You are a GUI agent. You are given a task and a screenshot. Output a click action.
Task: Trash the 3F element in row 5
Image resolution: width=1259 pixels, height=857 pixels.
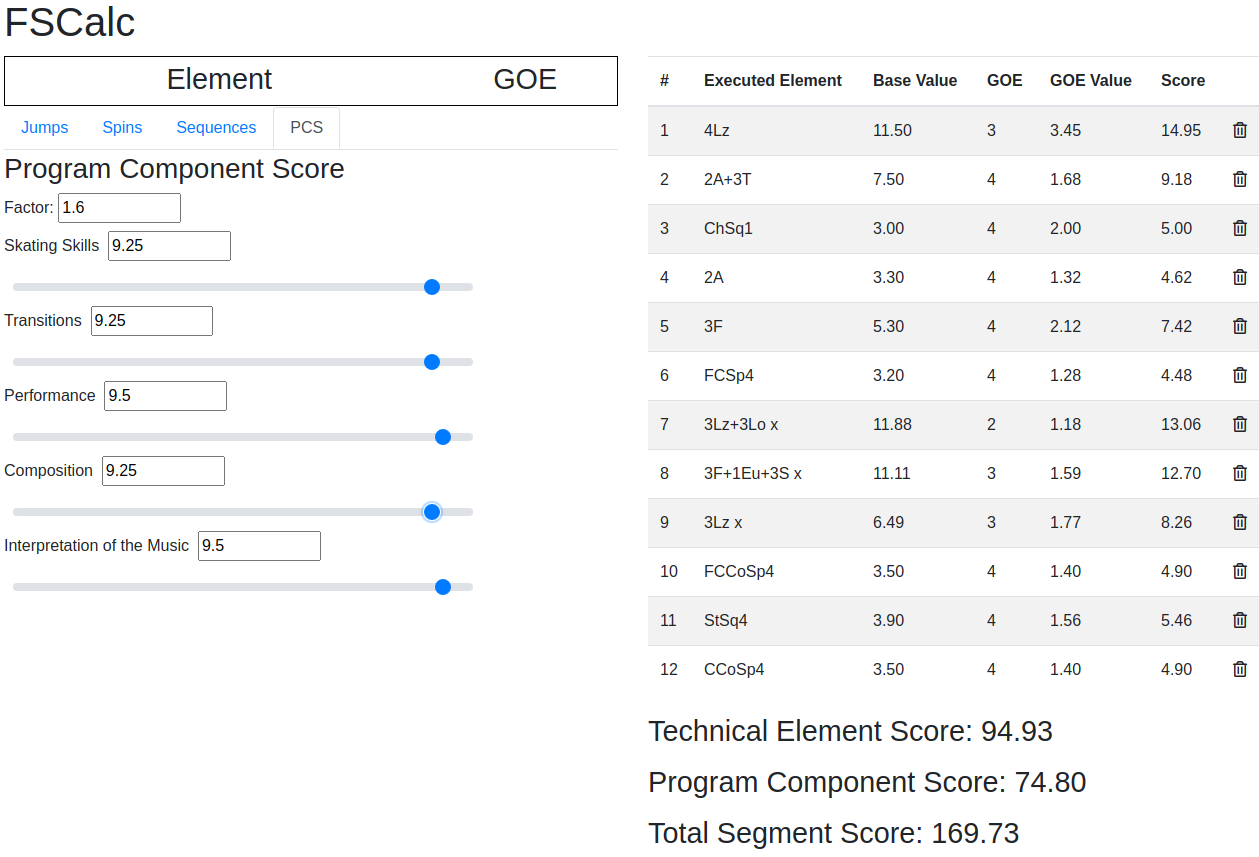(x=1240, y=326)
